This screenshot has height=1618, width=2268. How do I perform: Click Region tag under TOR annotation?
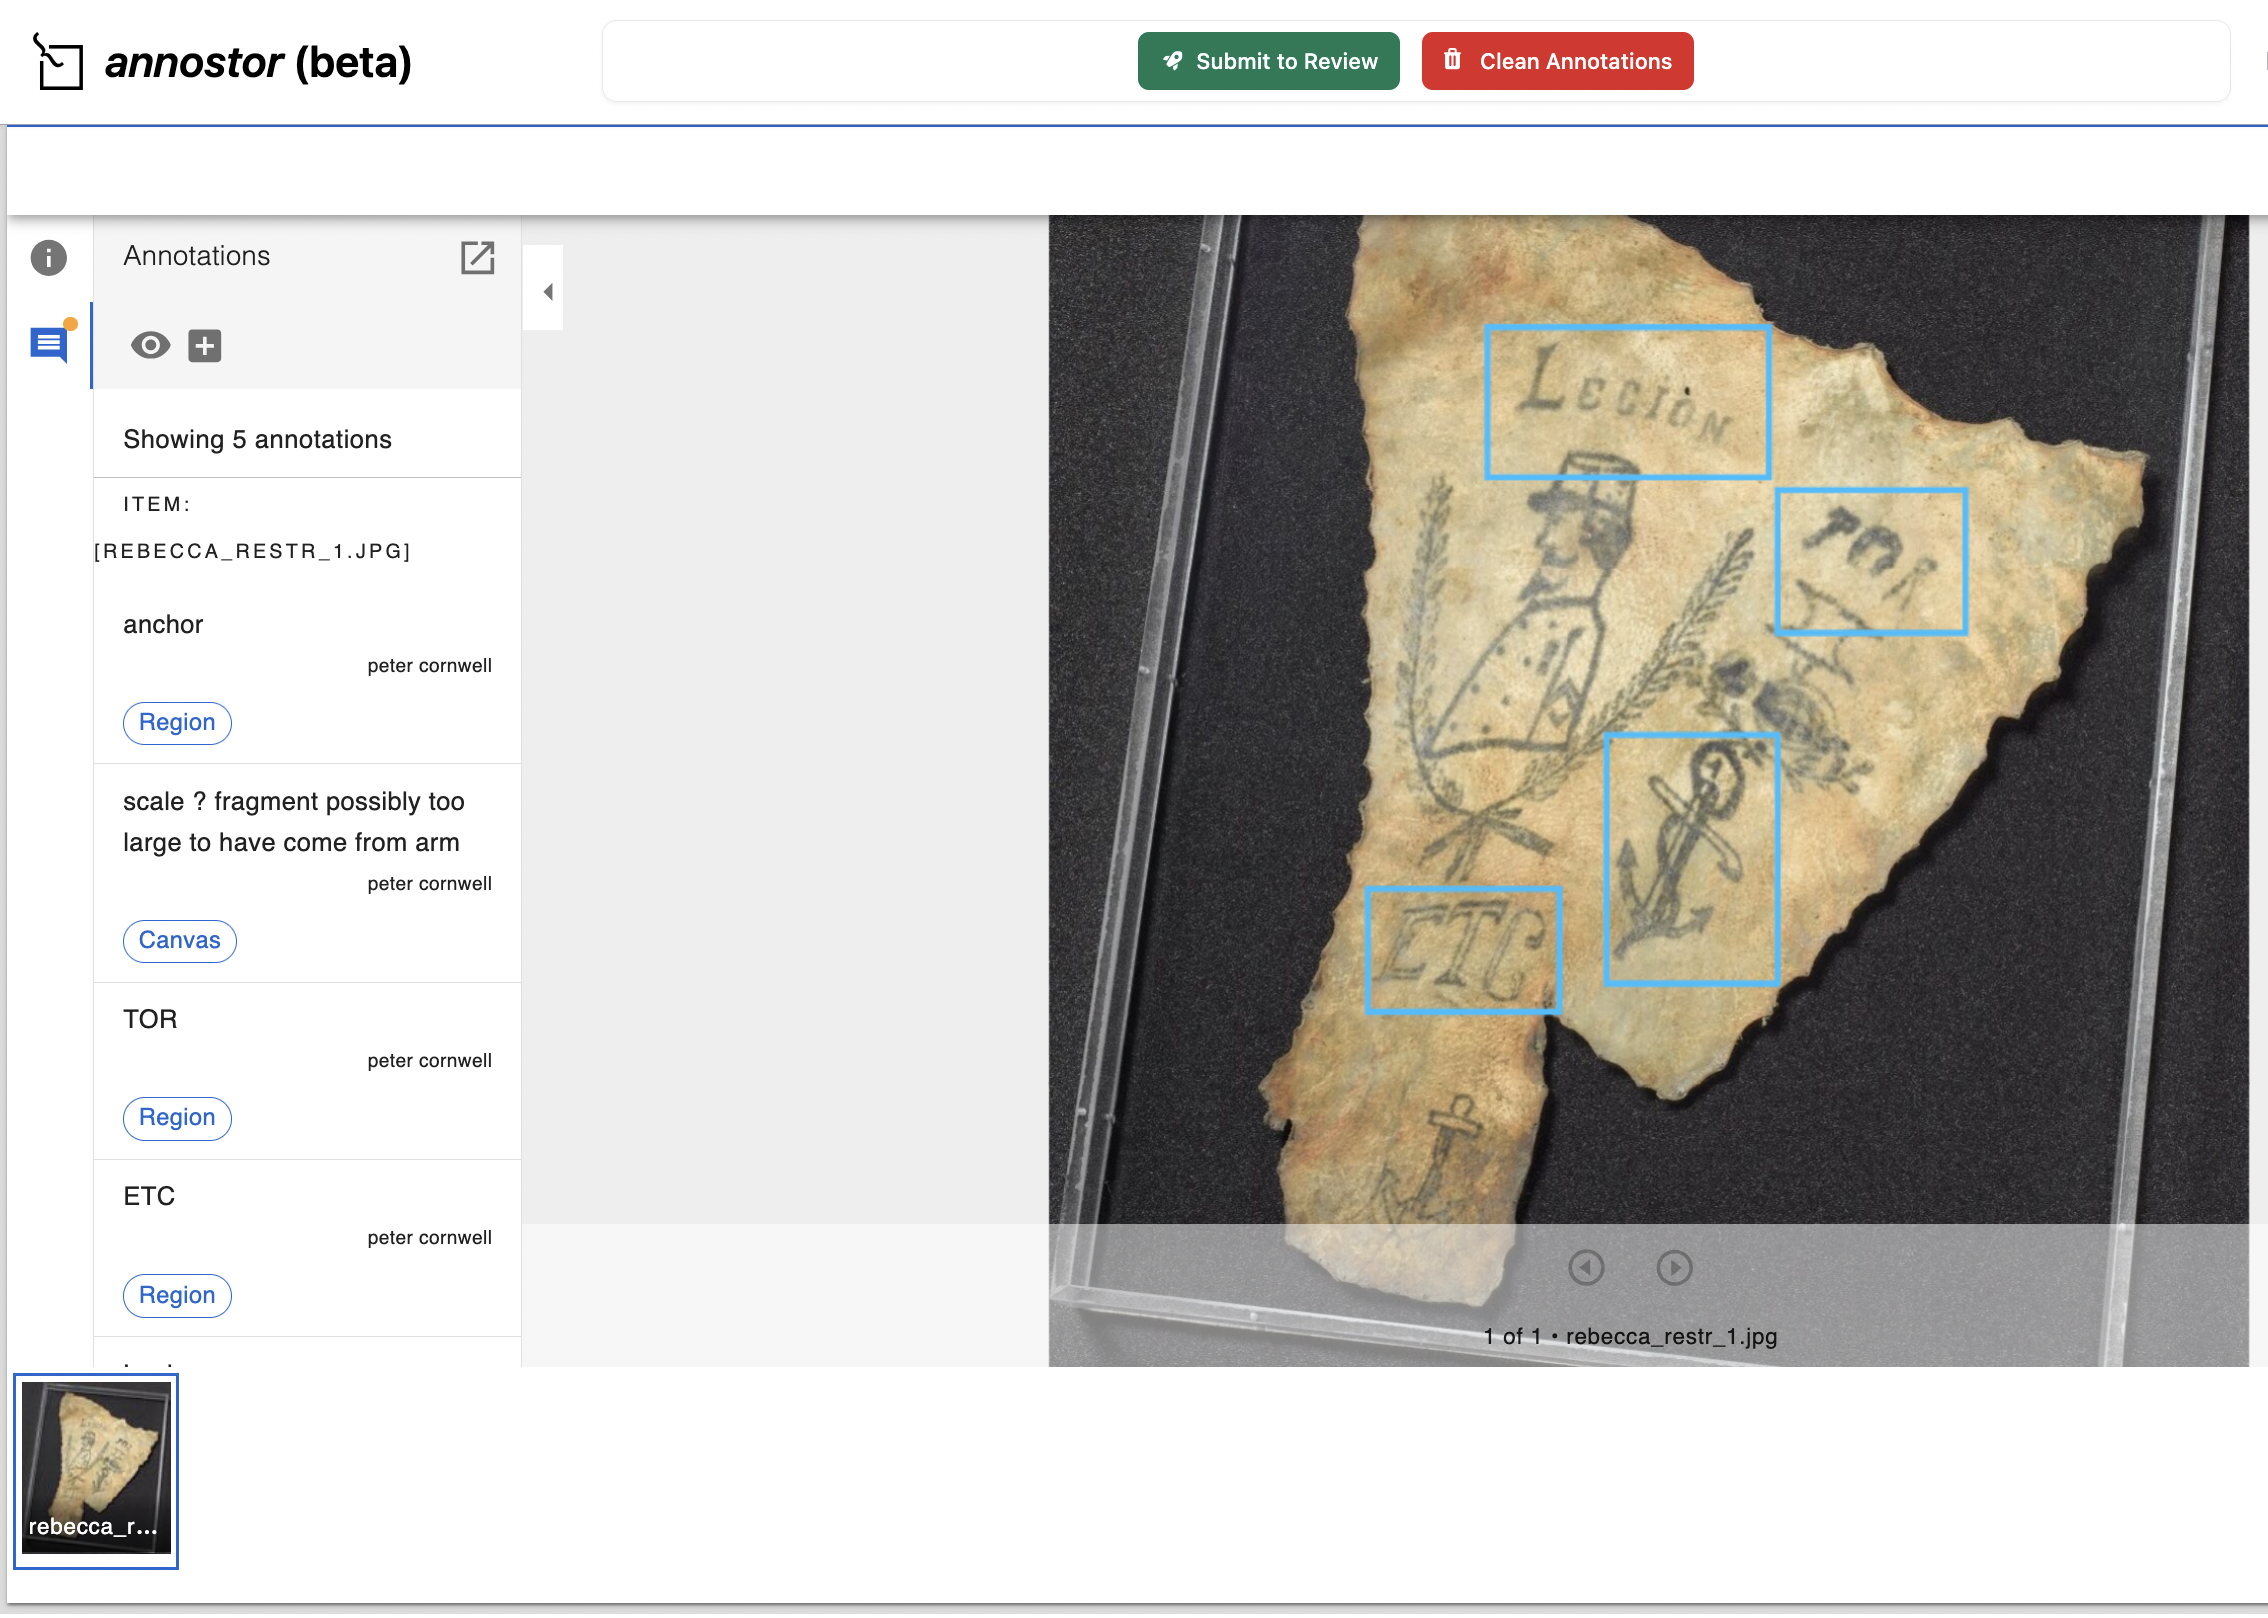coord(177,1118)
